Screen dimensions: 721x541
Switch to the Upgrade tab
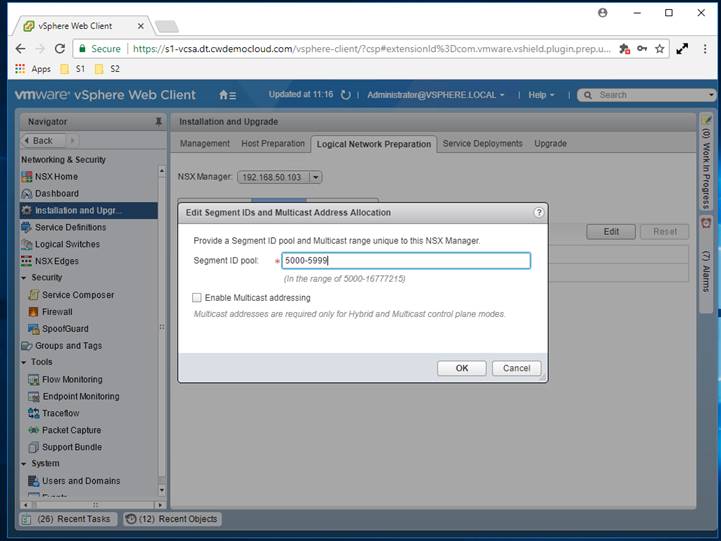[x=550, y=143]
